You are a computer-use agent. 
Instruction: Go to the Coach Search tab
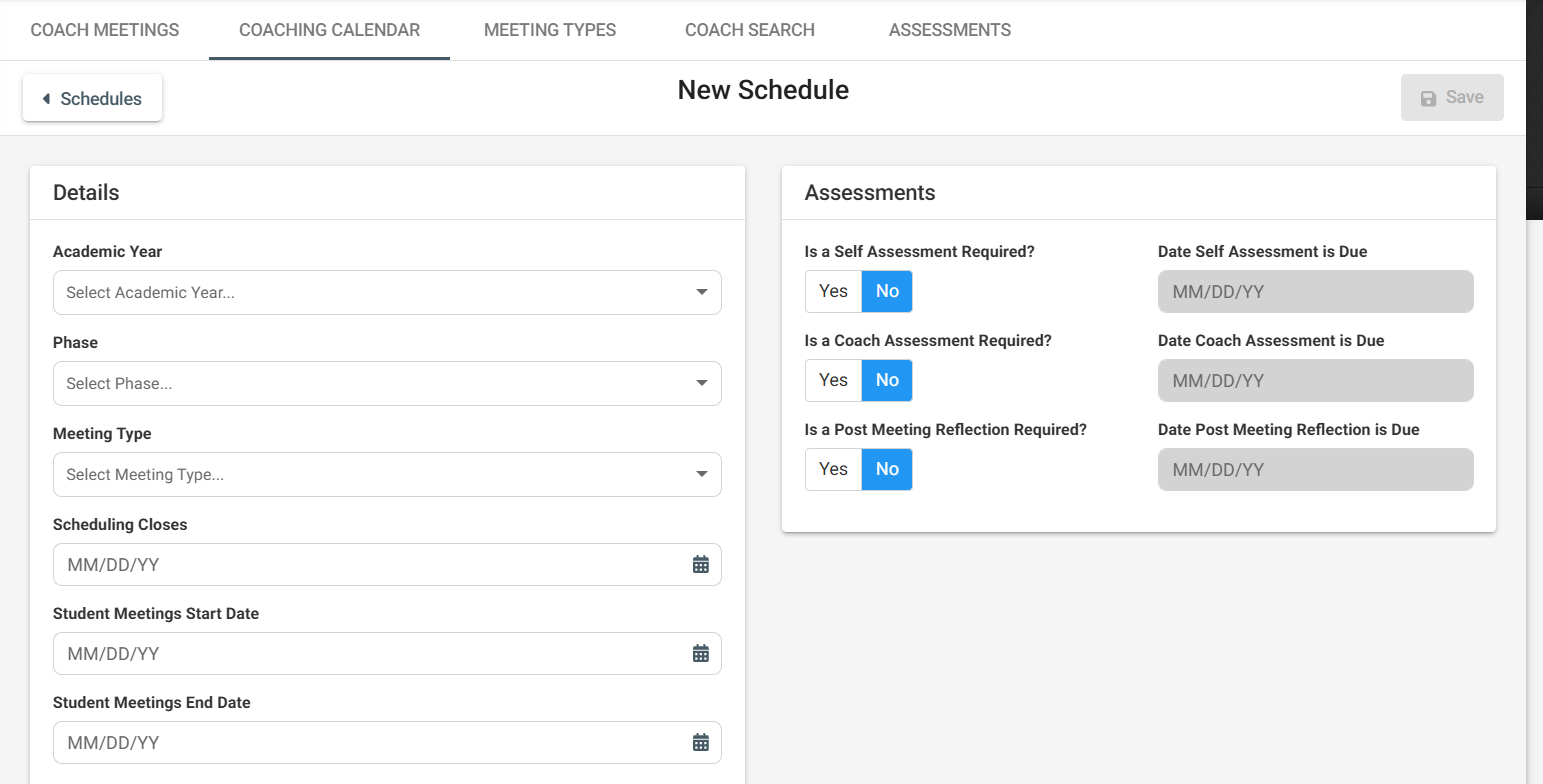point(750,30)
